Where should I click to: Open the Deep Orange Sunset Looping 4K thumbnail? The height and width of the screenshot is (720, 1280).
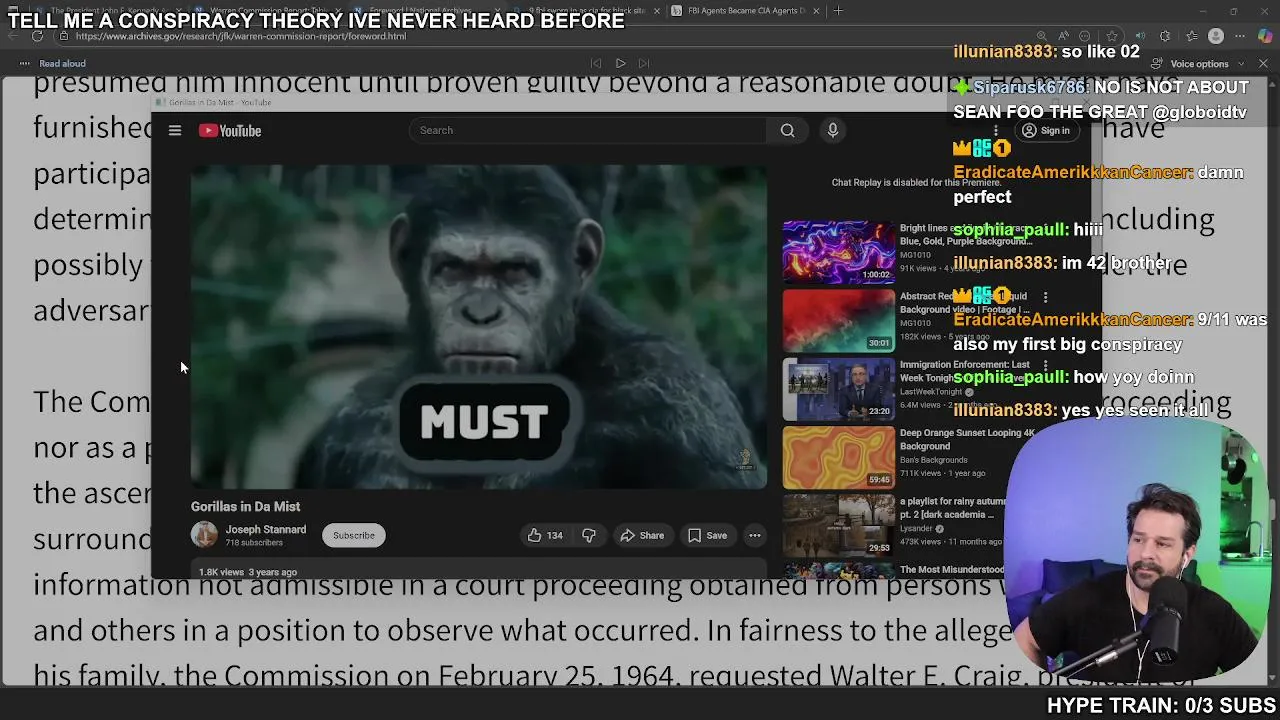838,458
